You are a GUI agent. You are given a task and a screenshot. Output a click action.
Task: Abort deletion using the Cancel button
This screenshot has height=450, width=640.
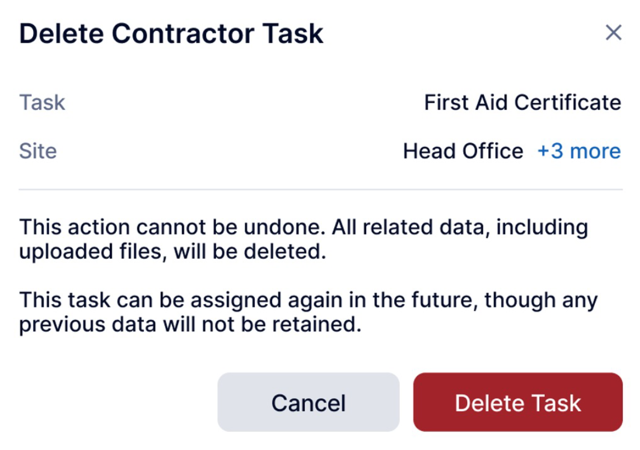tap(308, 402)
